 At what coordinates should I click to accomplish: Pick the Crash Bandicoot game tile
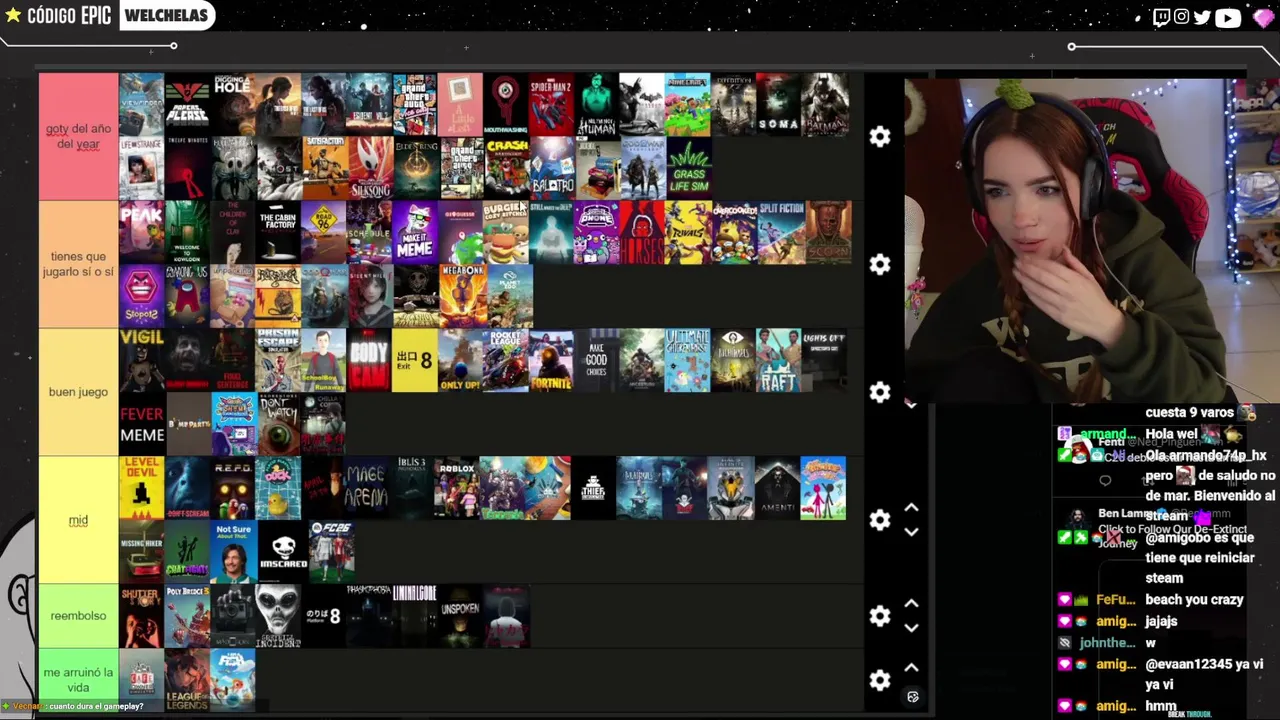tap(506, 168)
